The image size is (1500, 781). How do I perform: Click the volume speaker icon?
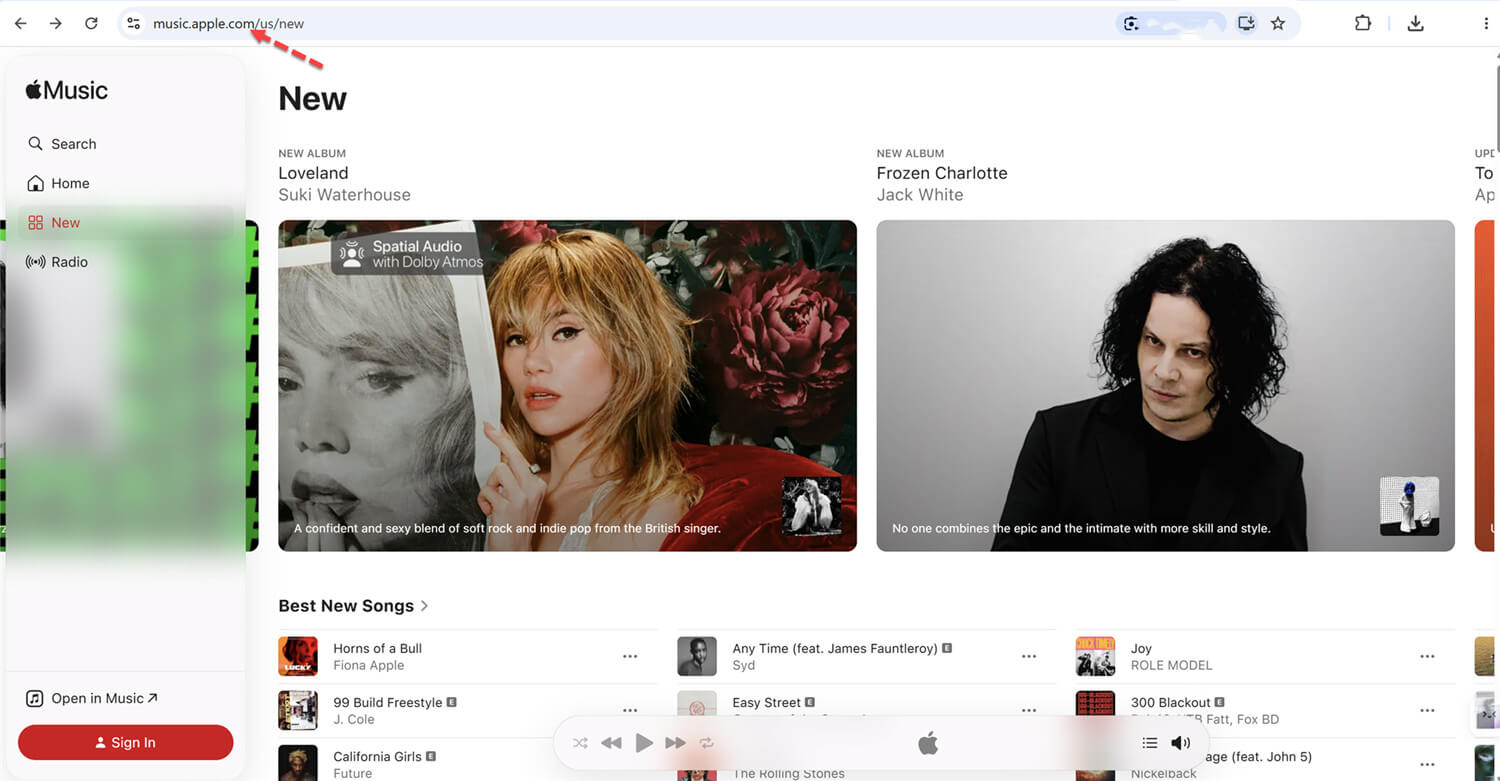pyautogui.click(x=1181, y=743)
